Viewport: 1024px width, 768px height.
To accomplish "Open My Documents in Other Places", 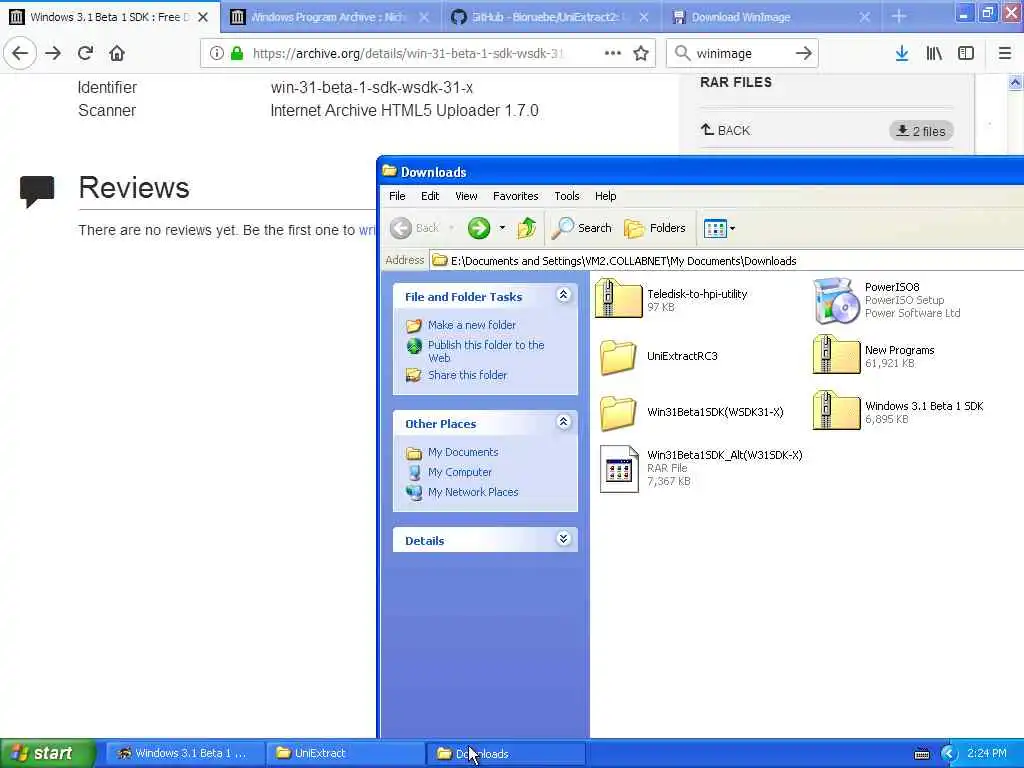I will [463, 452].
